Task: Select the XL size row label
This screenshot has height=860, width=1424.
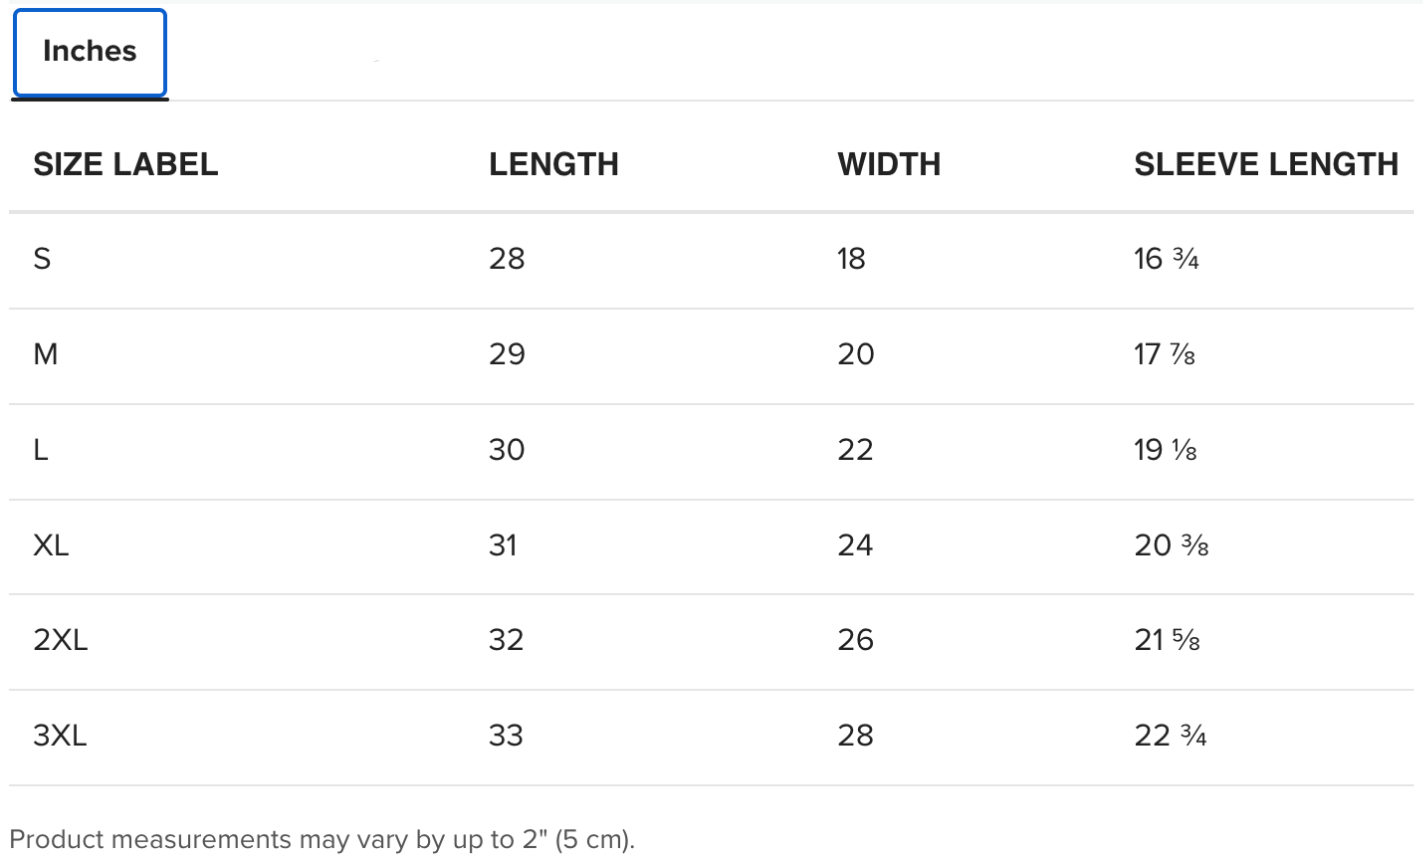Action: point(51,545)
